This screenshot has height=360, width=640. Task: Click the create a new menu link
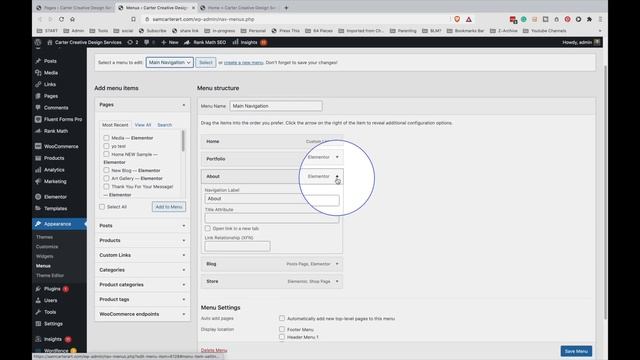click(243, 62)
